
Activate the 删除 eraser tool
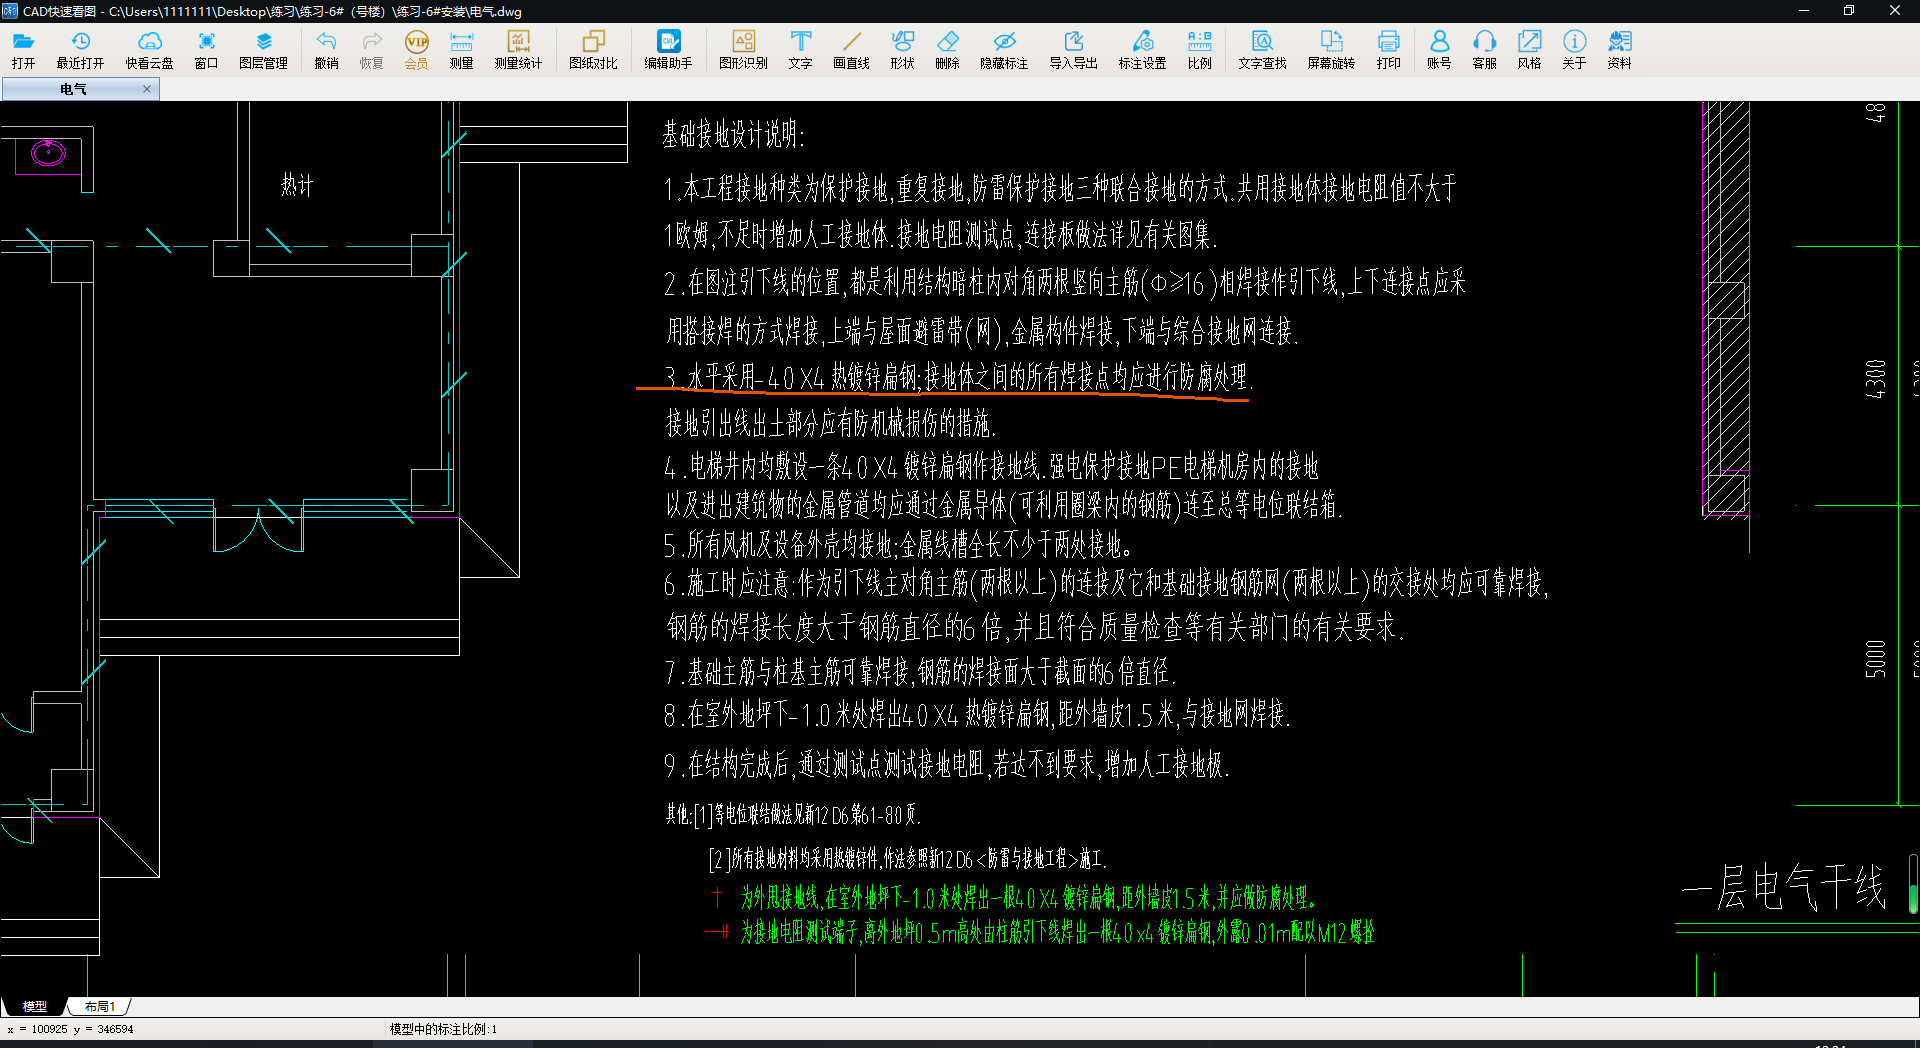click(947, 49)
